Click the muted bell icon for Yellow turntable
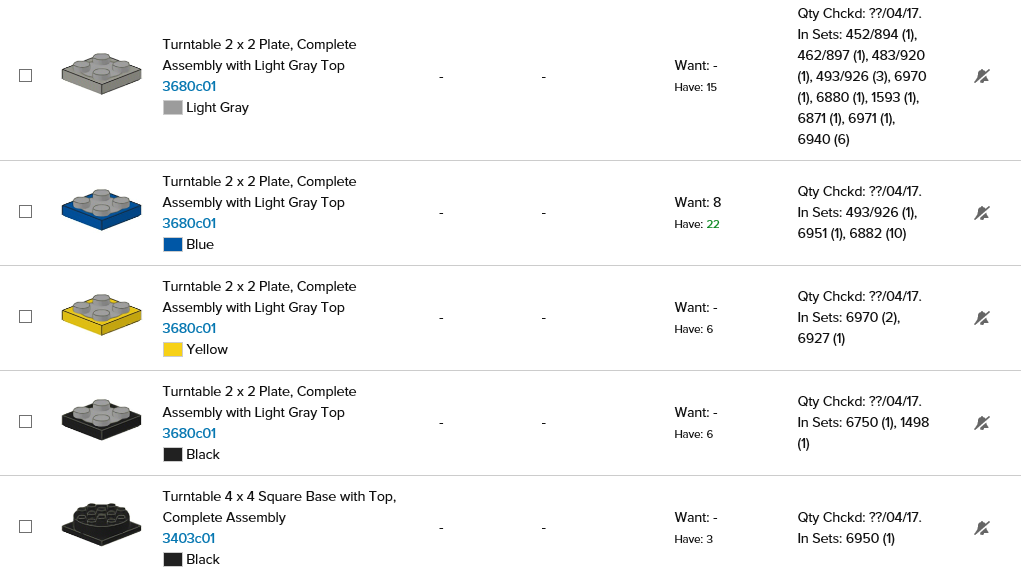This screenshot has width=1021, height=573. coord(982,318)
